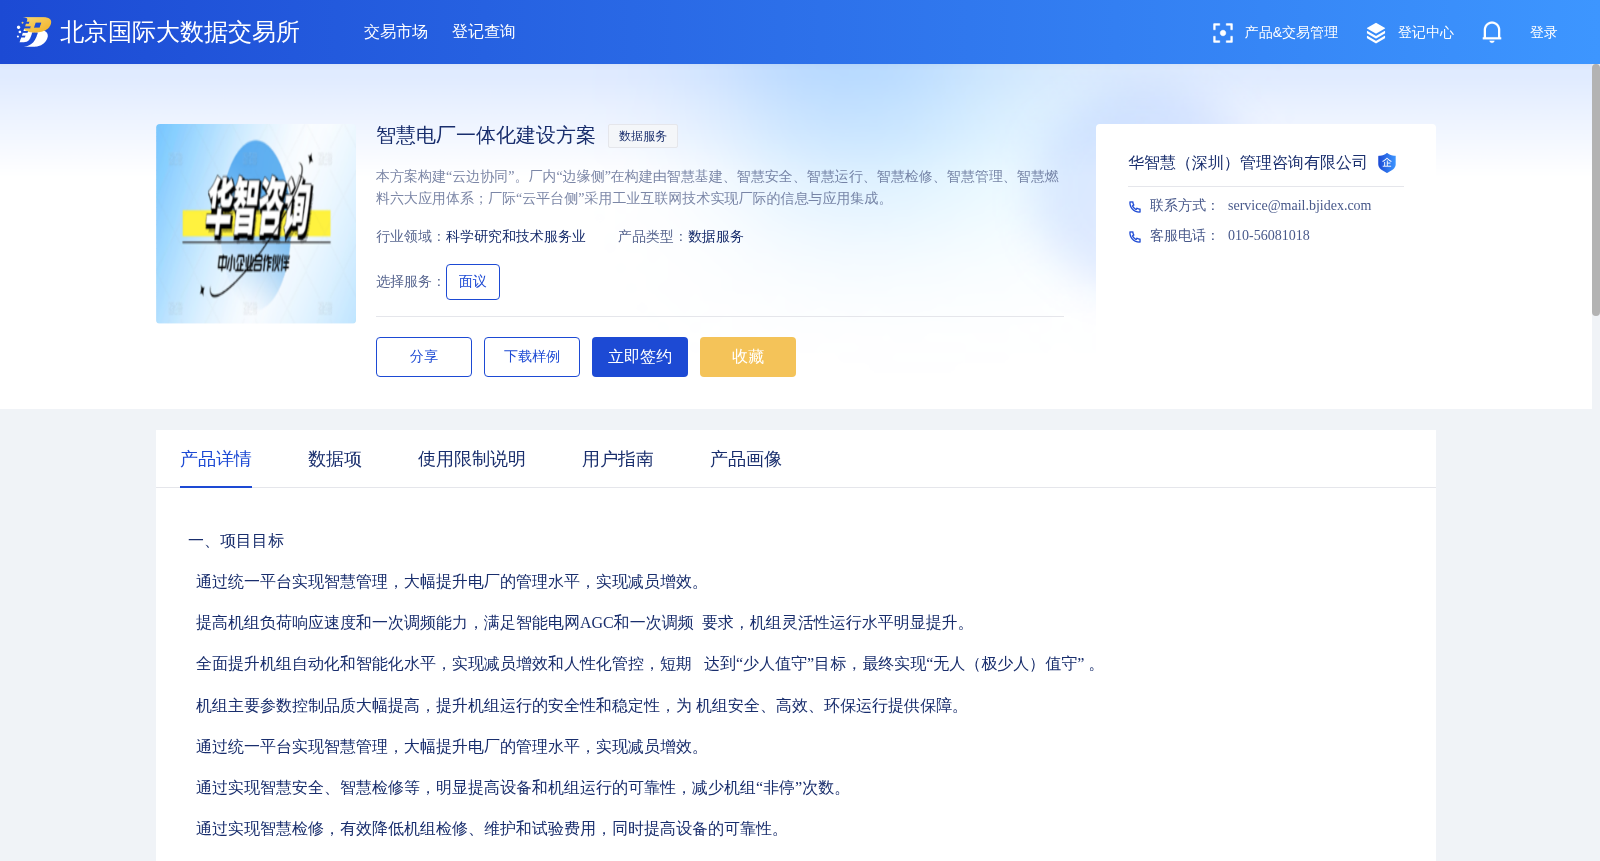Click the line about 机组主要参数控制品质
This screenshot has height=861, width=1600.
(581, 706)
